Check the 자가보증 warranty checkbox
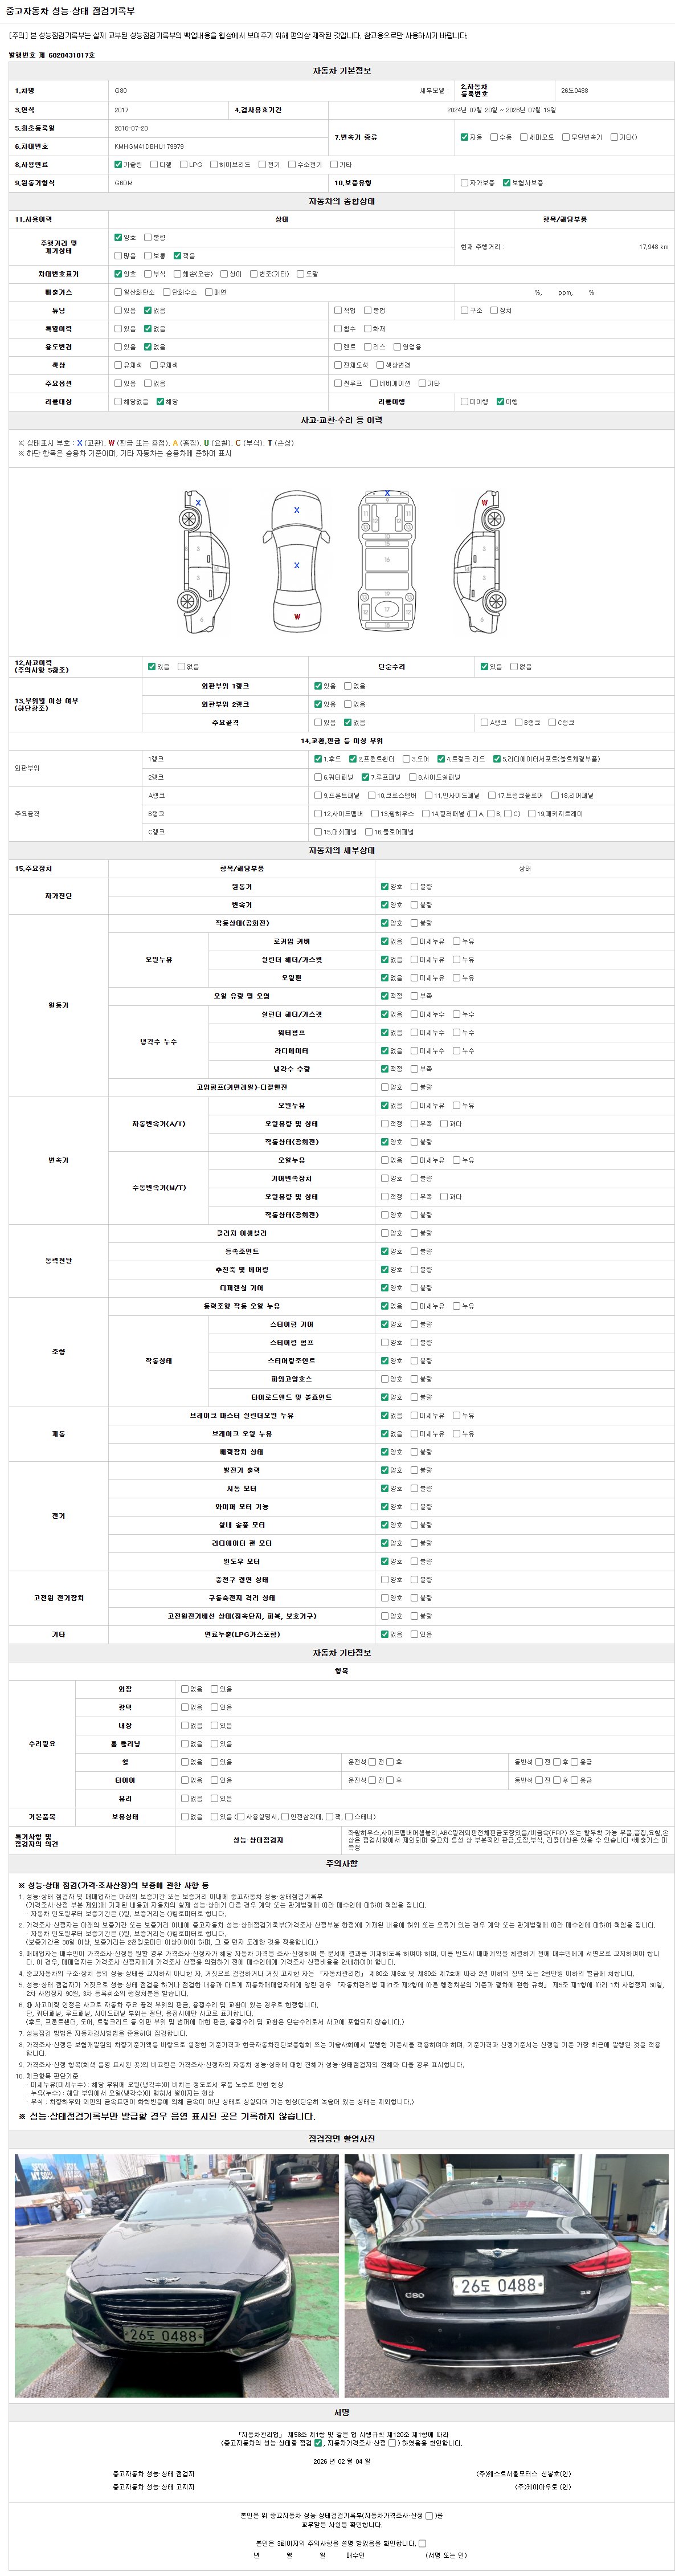Image resolution: width=675 pixels, height=2576 pixels. [x=463, y=183]
